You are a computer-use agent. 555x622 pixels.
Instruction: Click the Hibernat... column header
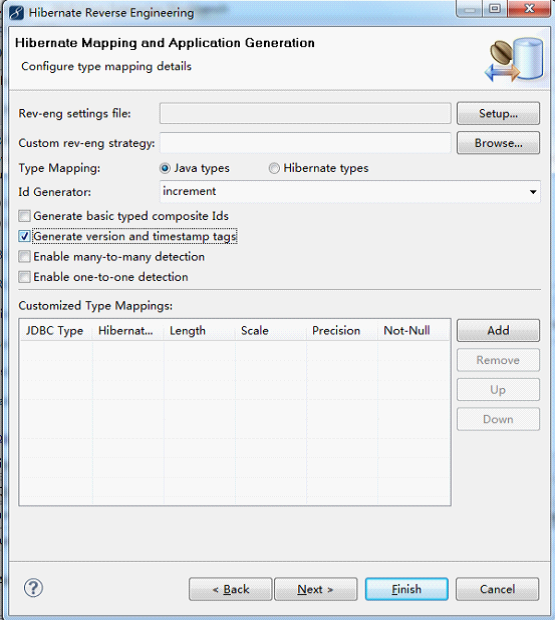pyautogui.click(x=128, y=330)
